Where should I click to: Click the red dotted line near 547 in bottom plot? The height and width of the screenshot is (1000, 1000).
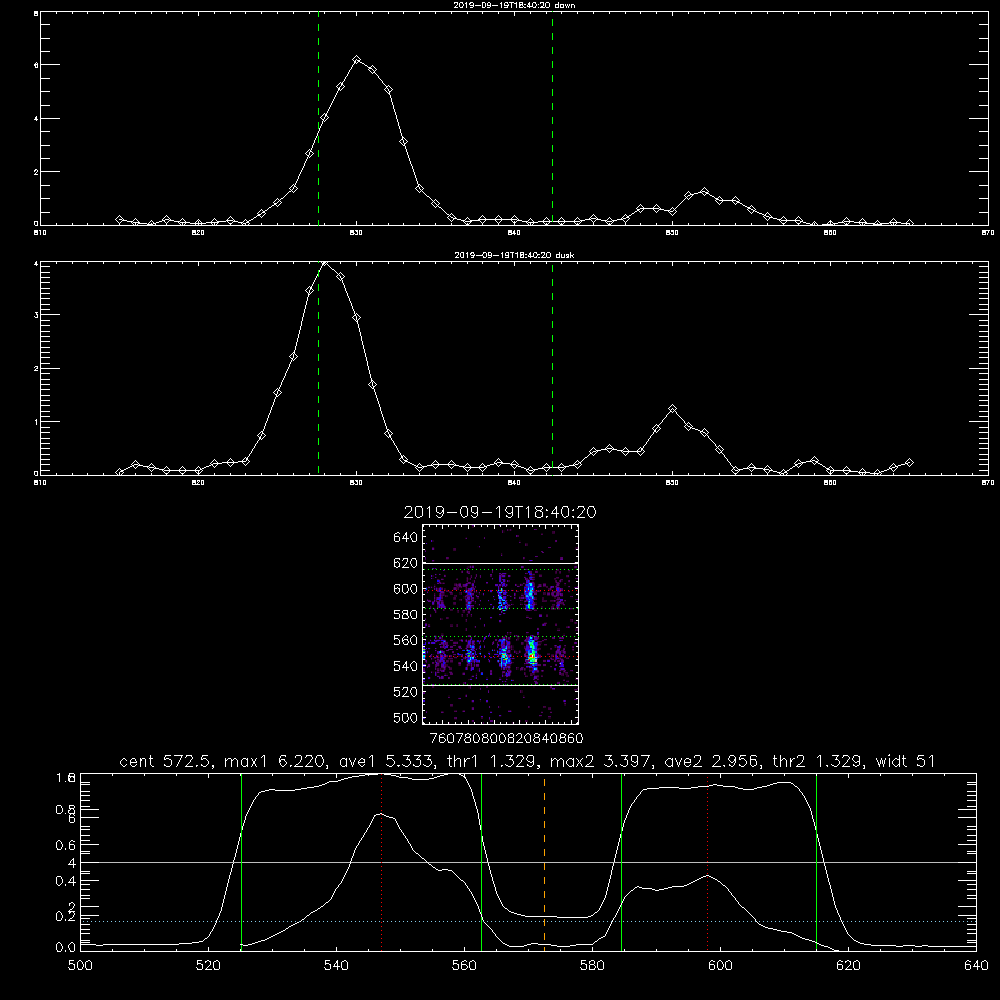381,861
